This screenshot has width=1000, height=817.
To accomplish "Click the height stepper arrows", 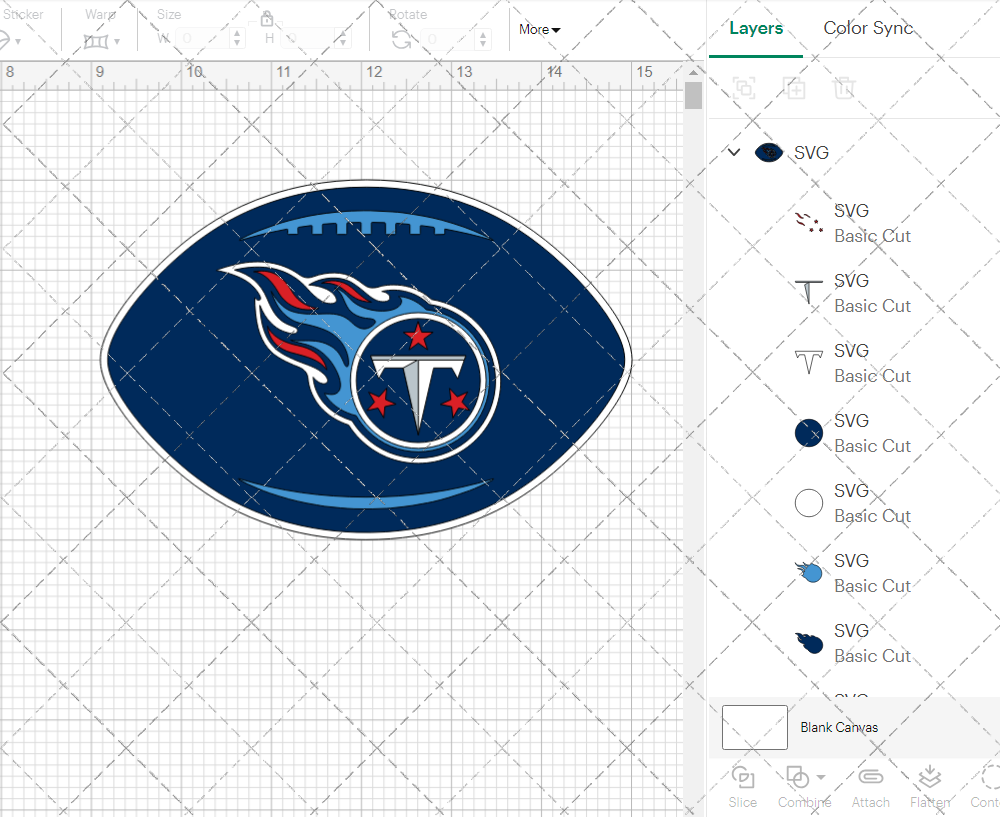I will 343,39.
